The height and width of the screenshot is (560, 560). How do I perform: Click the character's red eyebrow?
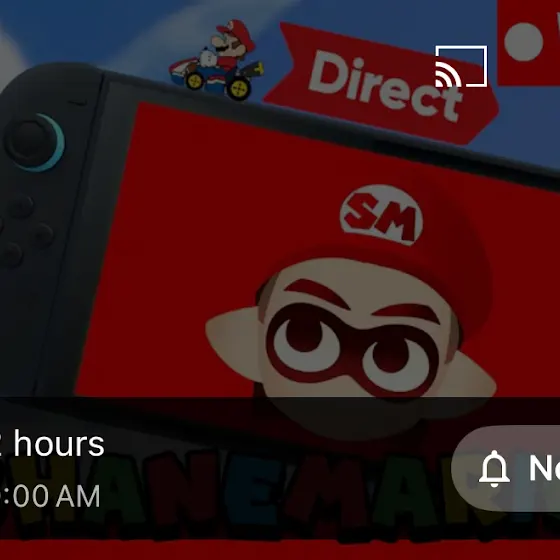(x=317, y=291)
